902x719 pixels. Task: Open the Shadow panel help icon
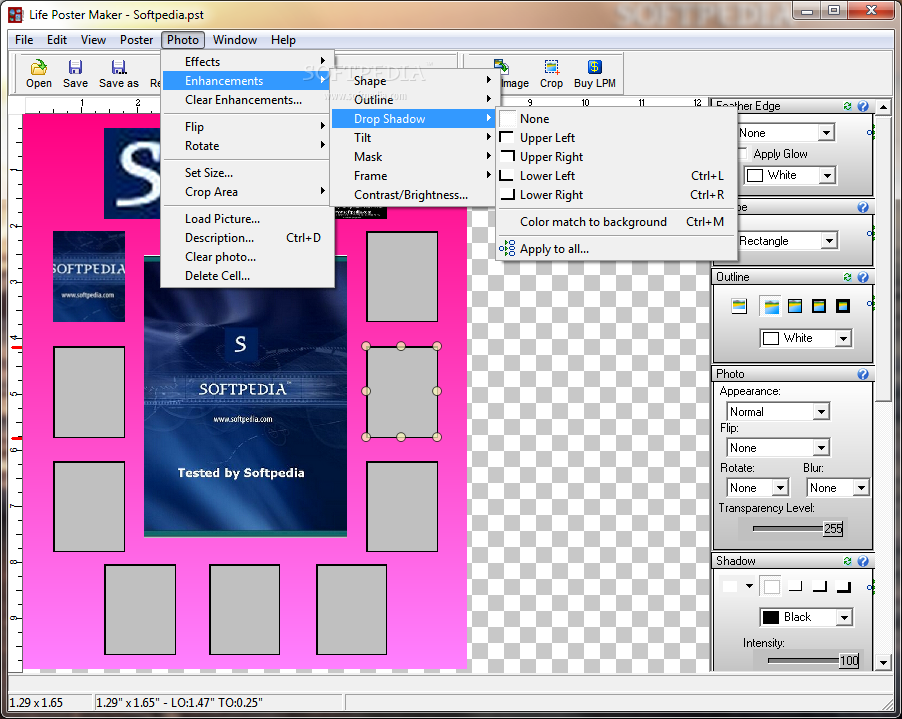click(863, 561)
